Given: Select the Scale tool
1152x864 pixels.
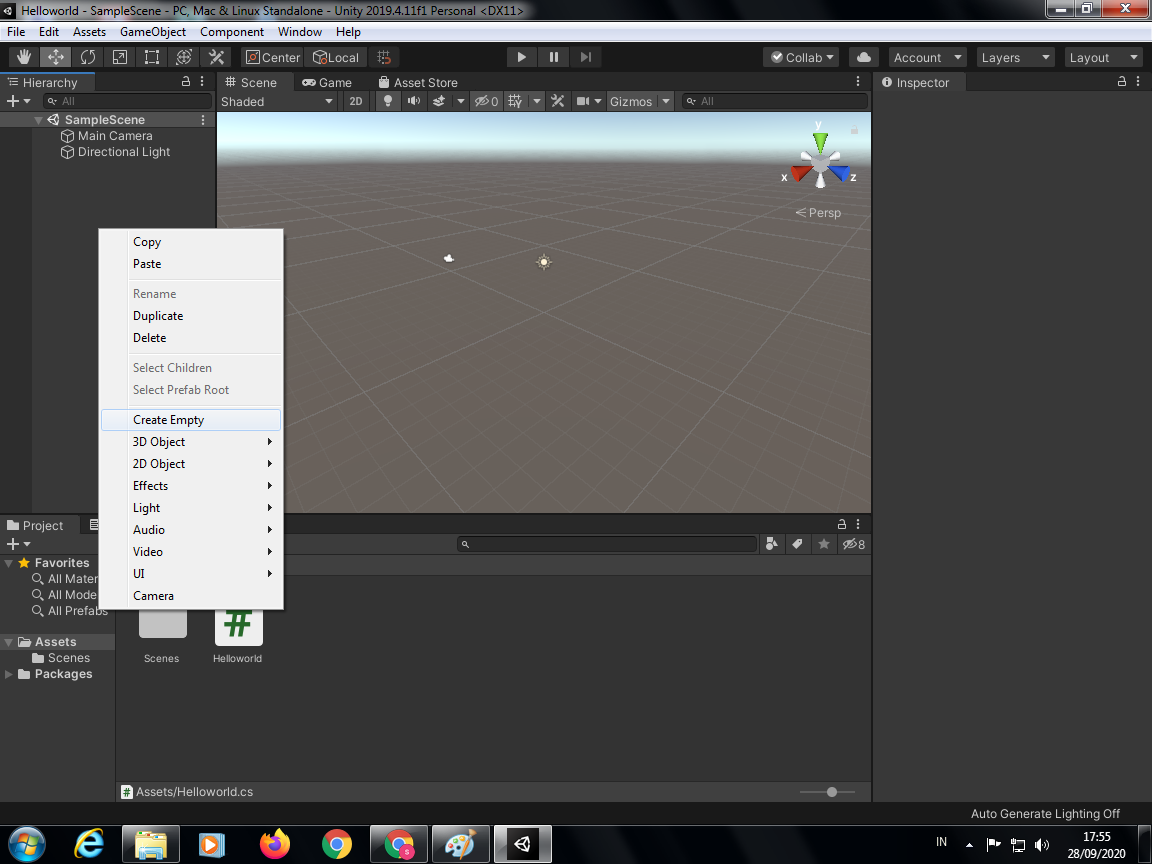Looking at the screenshot, I should (120, 57).
